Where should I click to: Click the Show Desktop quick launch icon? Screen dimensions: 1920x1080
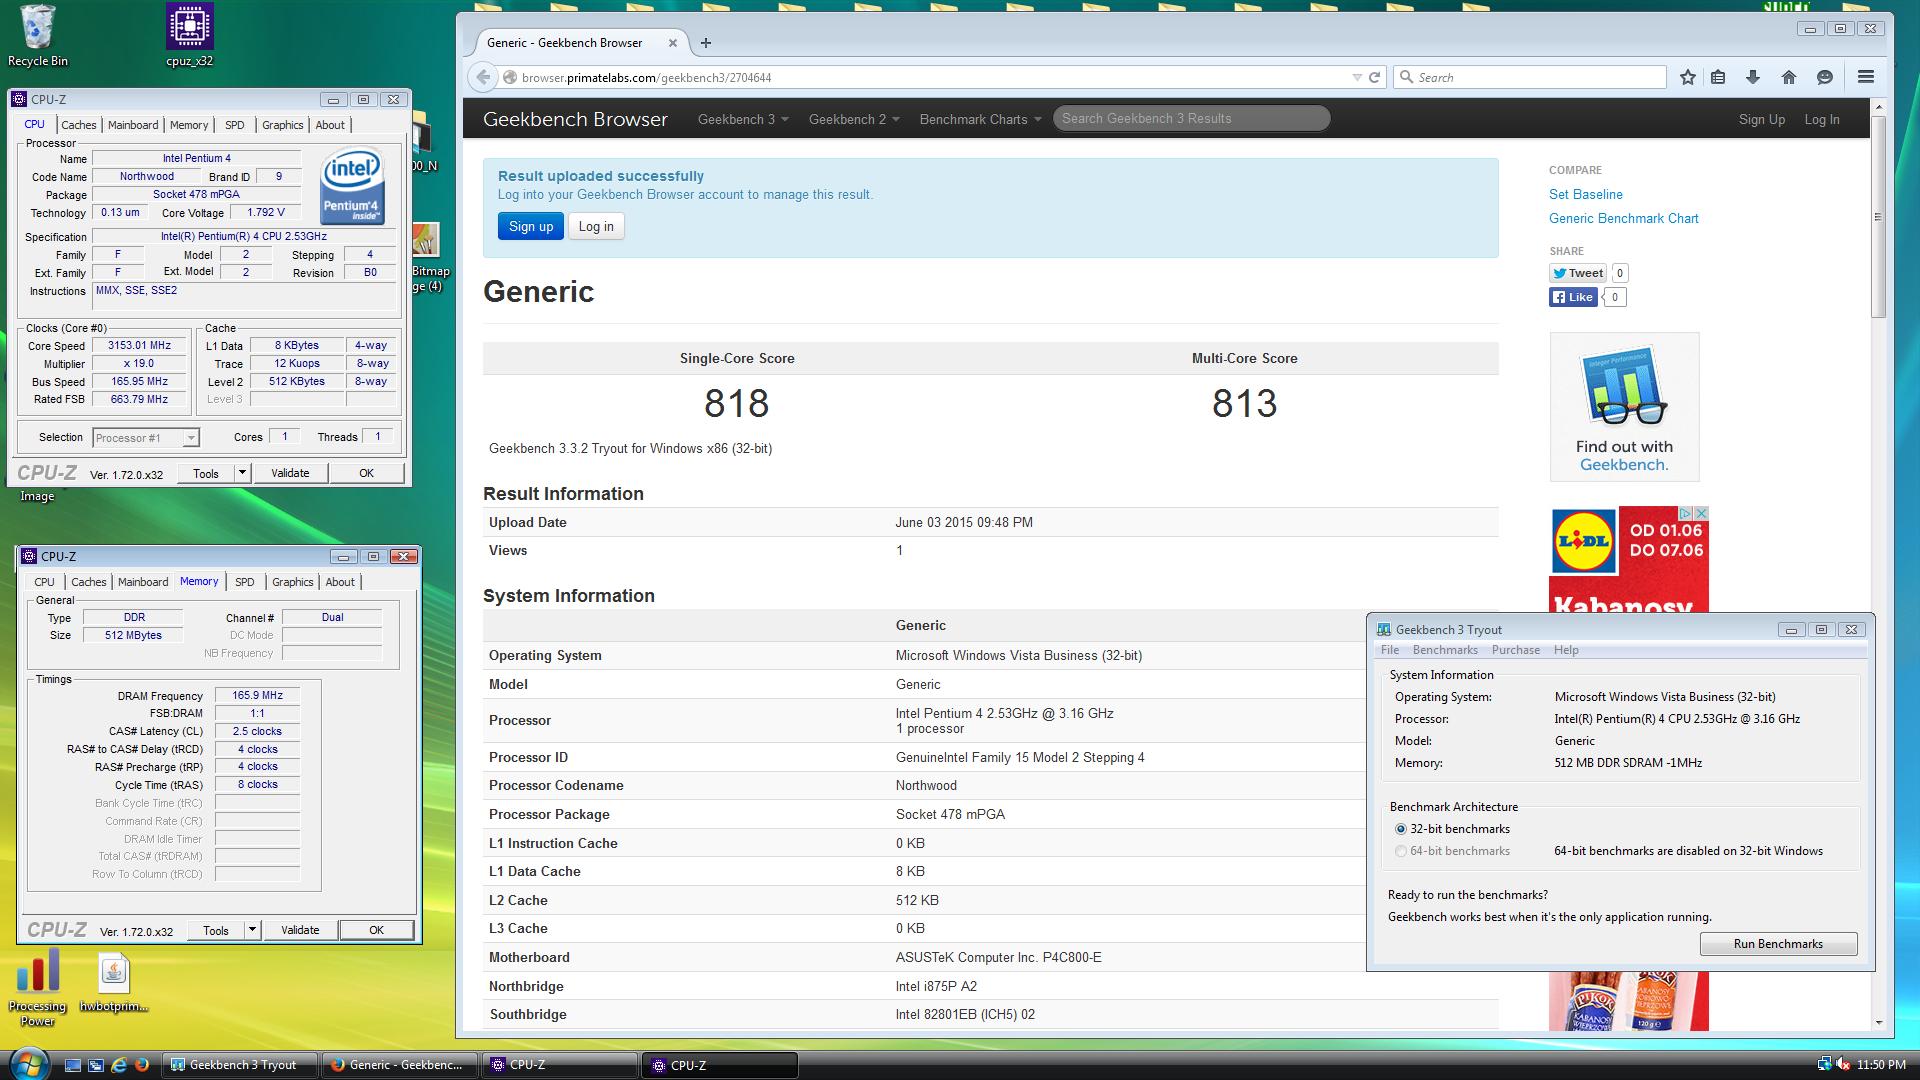coord(73,1065)
